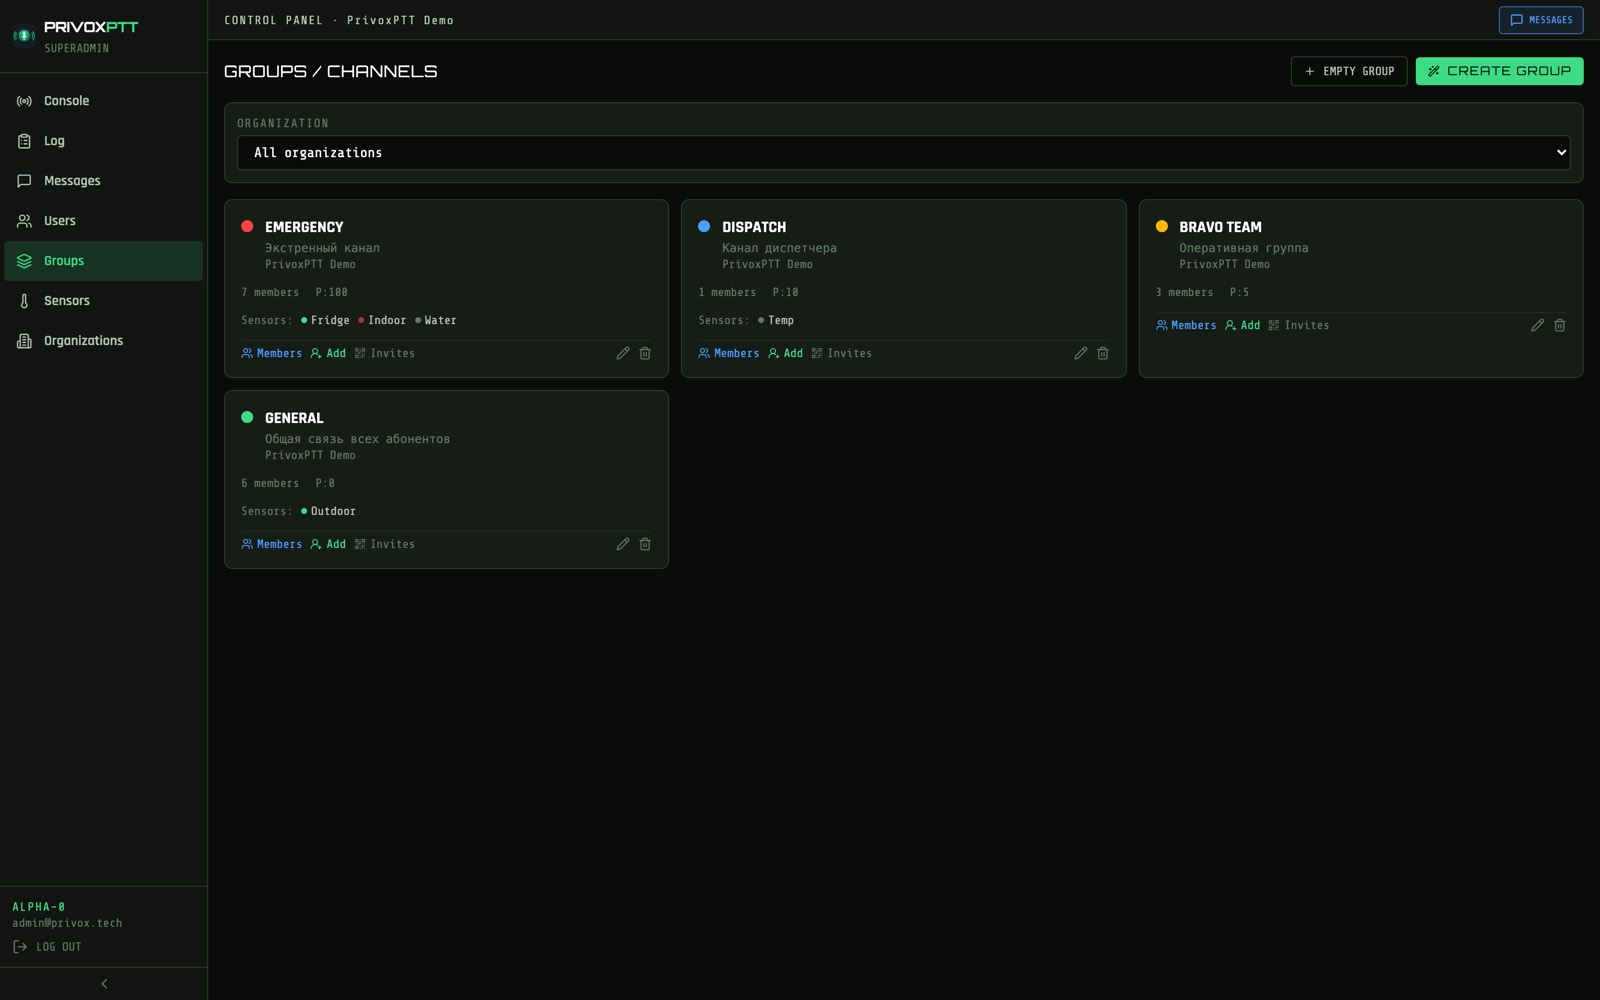This screenshot has width=1600, height=1000.
Task: Open Invites for BRAVO TEAM group
Action: pyautogui.click(x=1299, y=325)
